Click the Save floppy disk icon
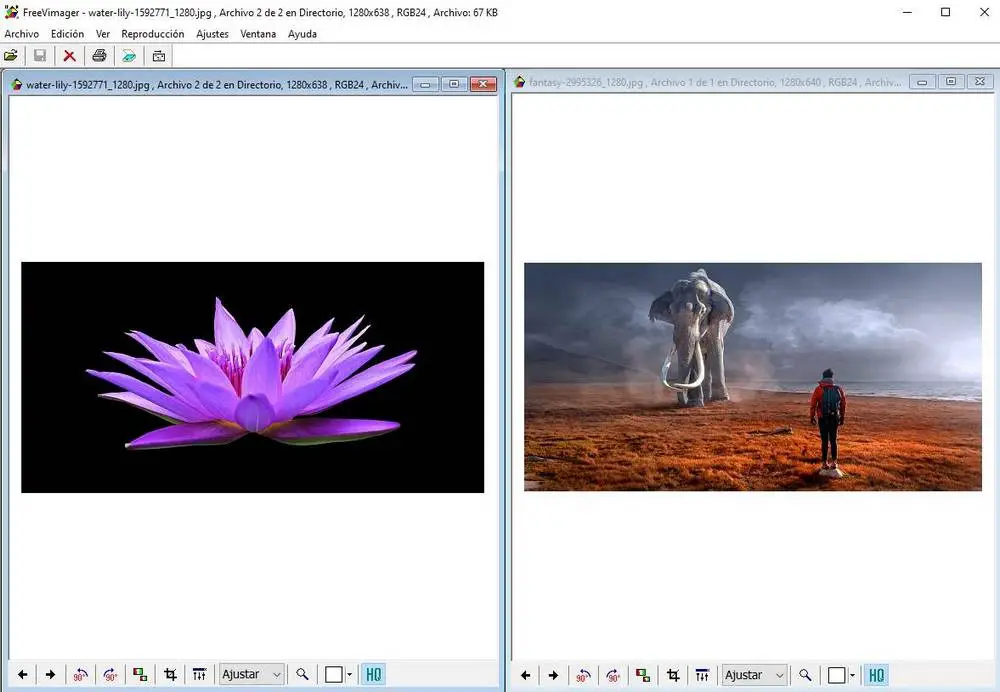This screenshot has width=1000, height=692. [40, 56]
